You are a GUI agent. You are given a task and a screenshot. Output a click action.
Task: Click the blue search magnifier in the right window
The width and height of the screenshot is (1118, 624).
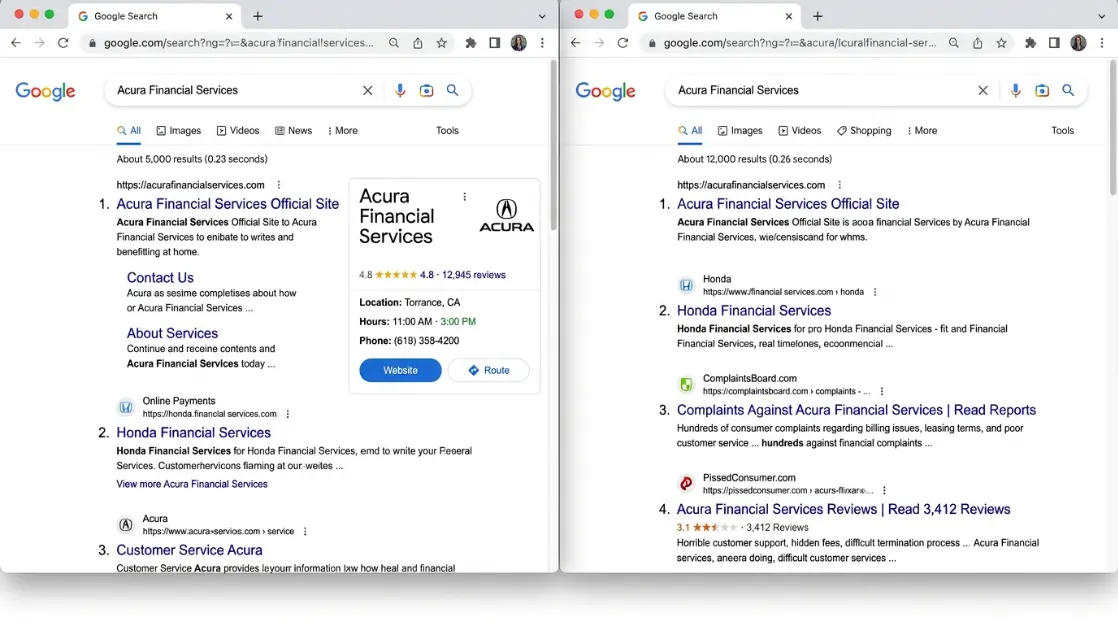pos(1067,91)
